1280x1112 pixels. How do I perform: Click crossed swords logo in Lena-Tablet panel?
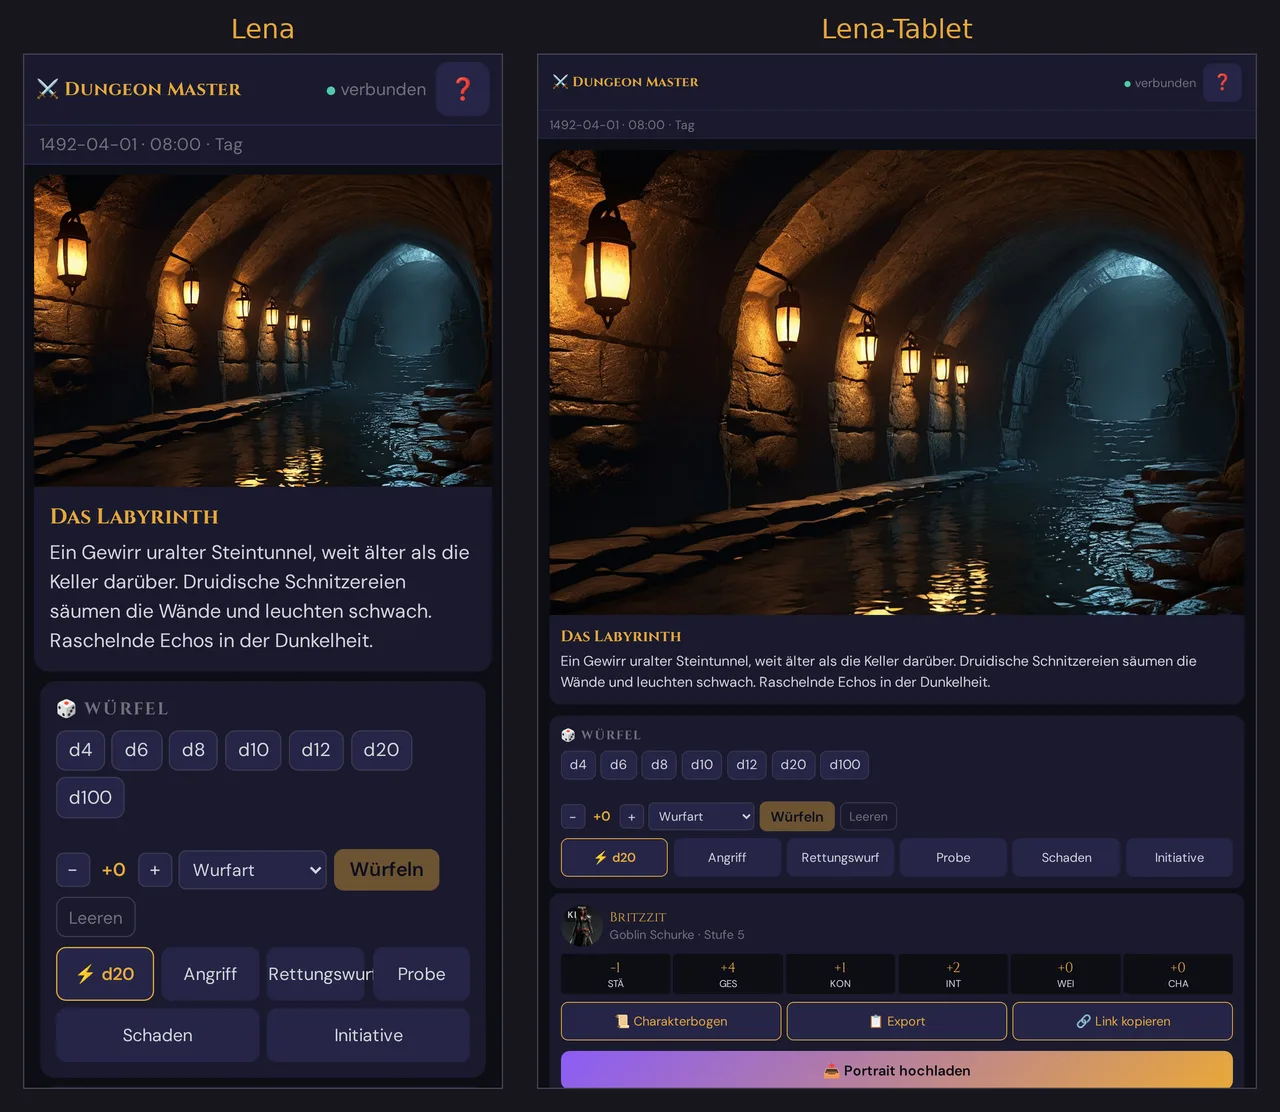point(560,82)
